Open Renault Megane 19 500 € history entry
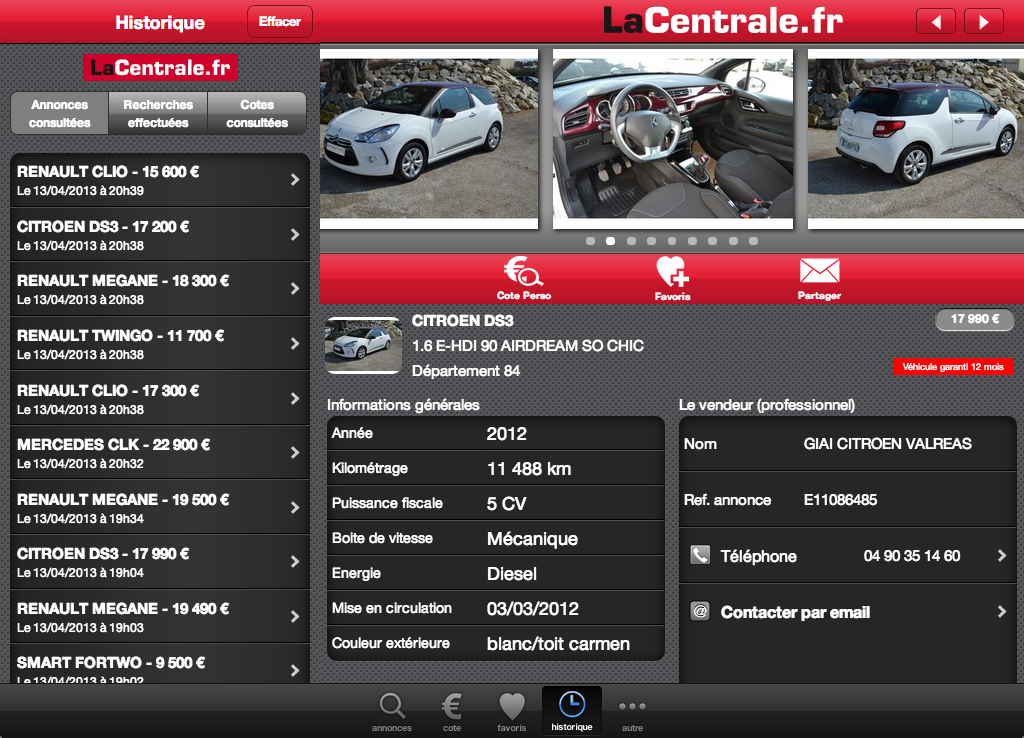 160,508
